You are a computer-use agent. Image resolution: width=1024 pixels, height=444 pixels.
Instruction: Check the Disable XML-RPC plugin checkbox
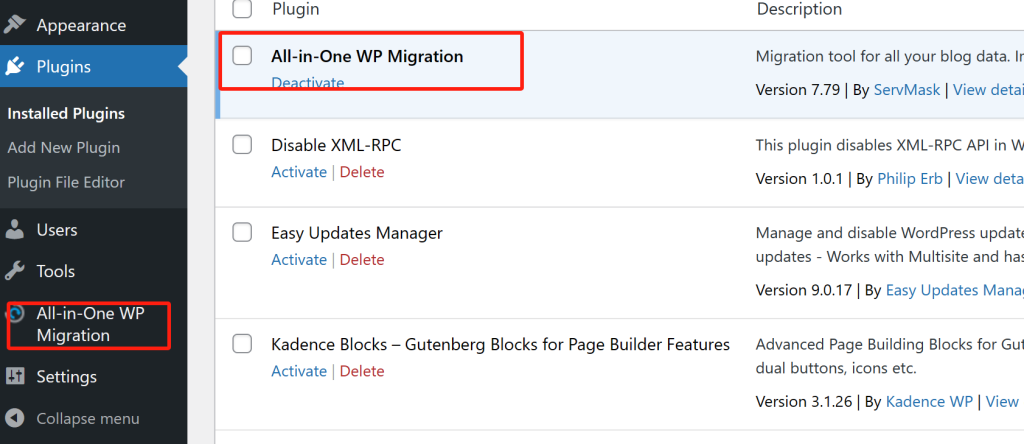[x=242, y=144]
